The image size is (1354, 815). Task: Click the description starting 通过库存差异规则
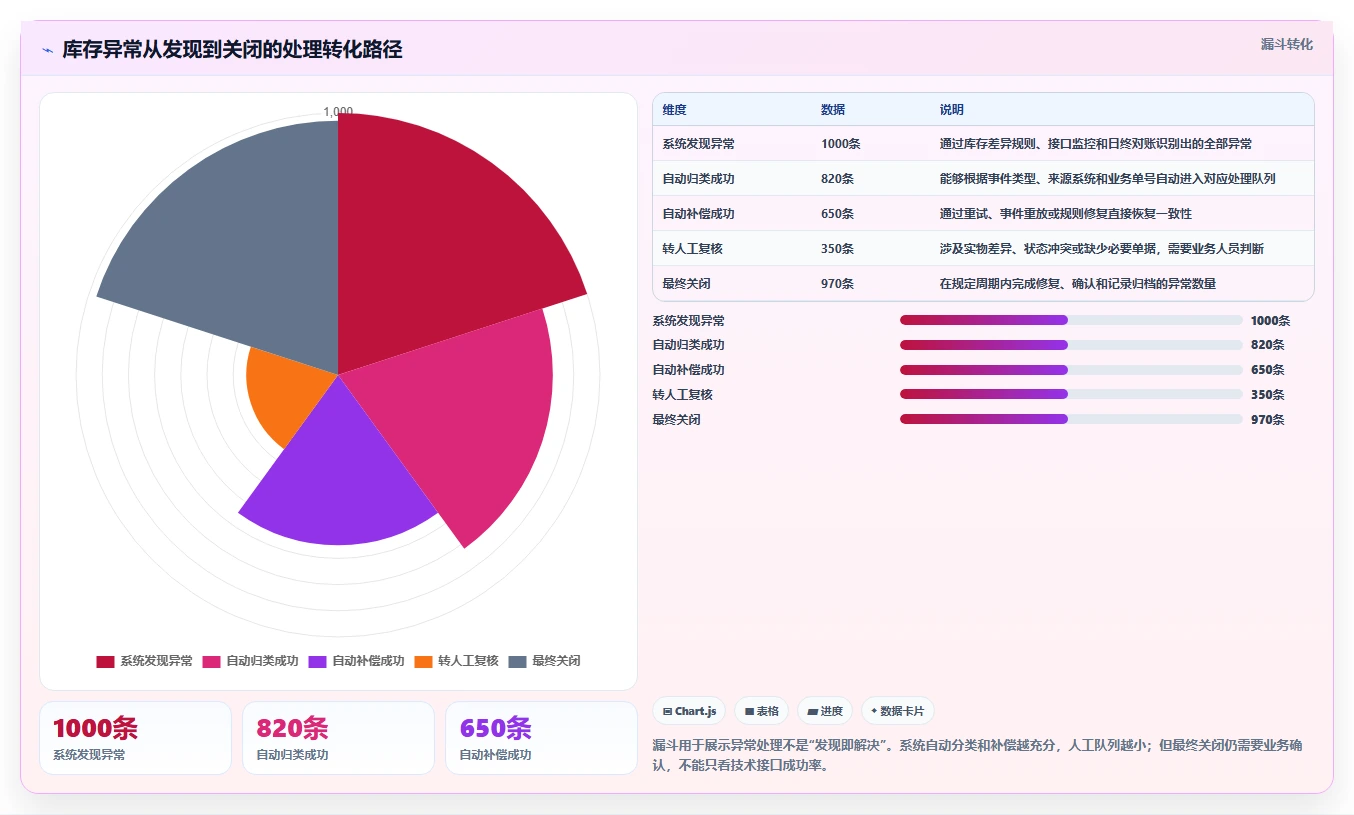(x=1095, y=144)
